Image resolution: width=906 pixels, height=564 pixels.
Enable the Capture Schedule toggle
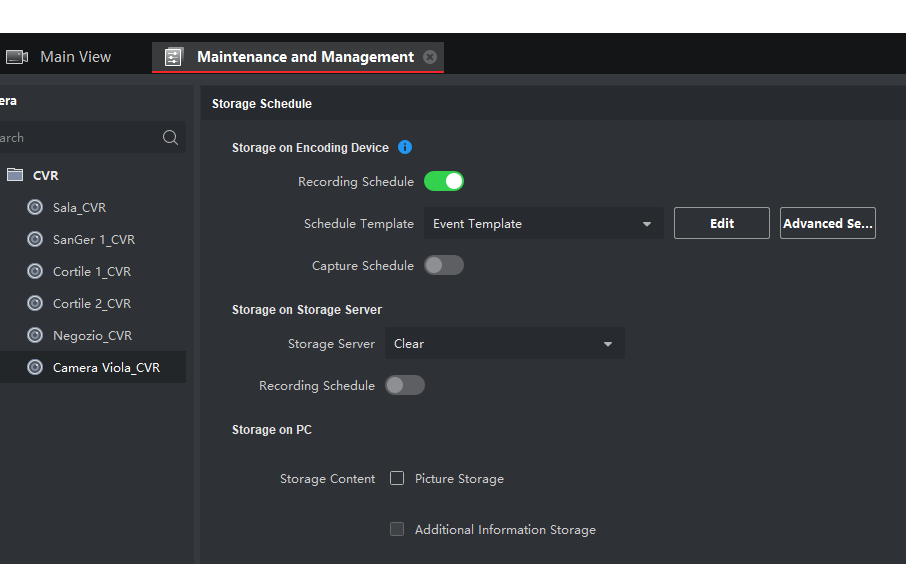444,265
